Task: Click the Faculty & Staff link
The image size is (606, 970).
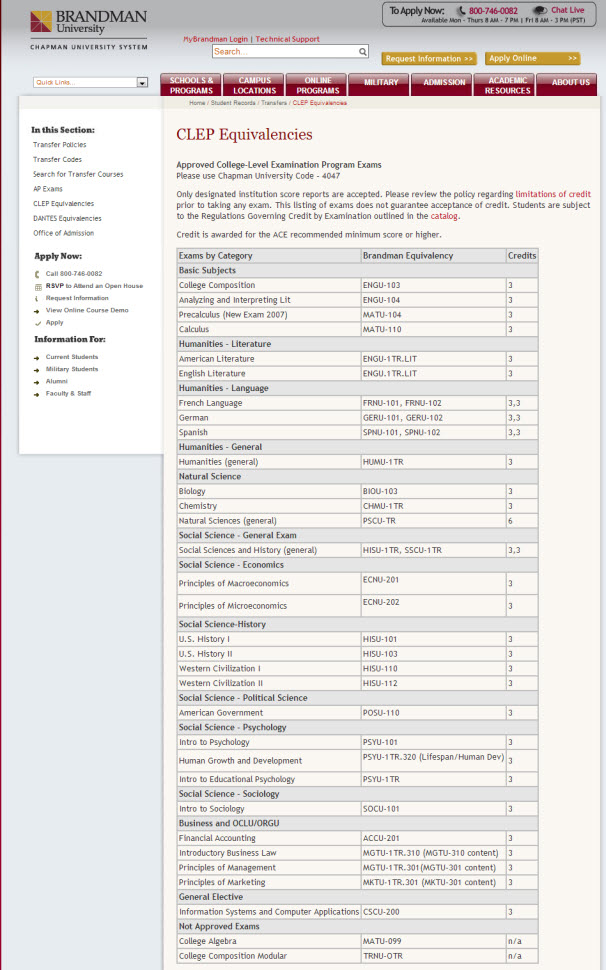Action: [x=68, y=393]
